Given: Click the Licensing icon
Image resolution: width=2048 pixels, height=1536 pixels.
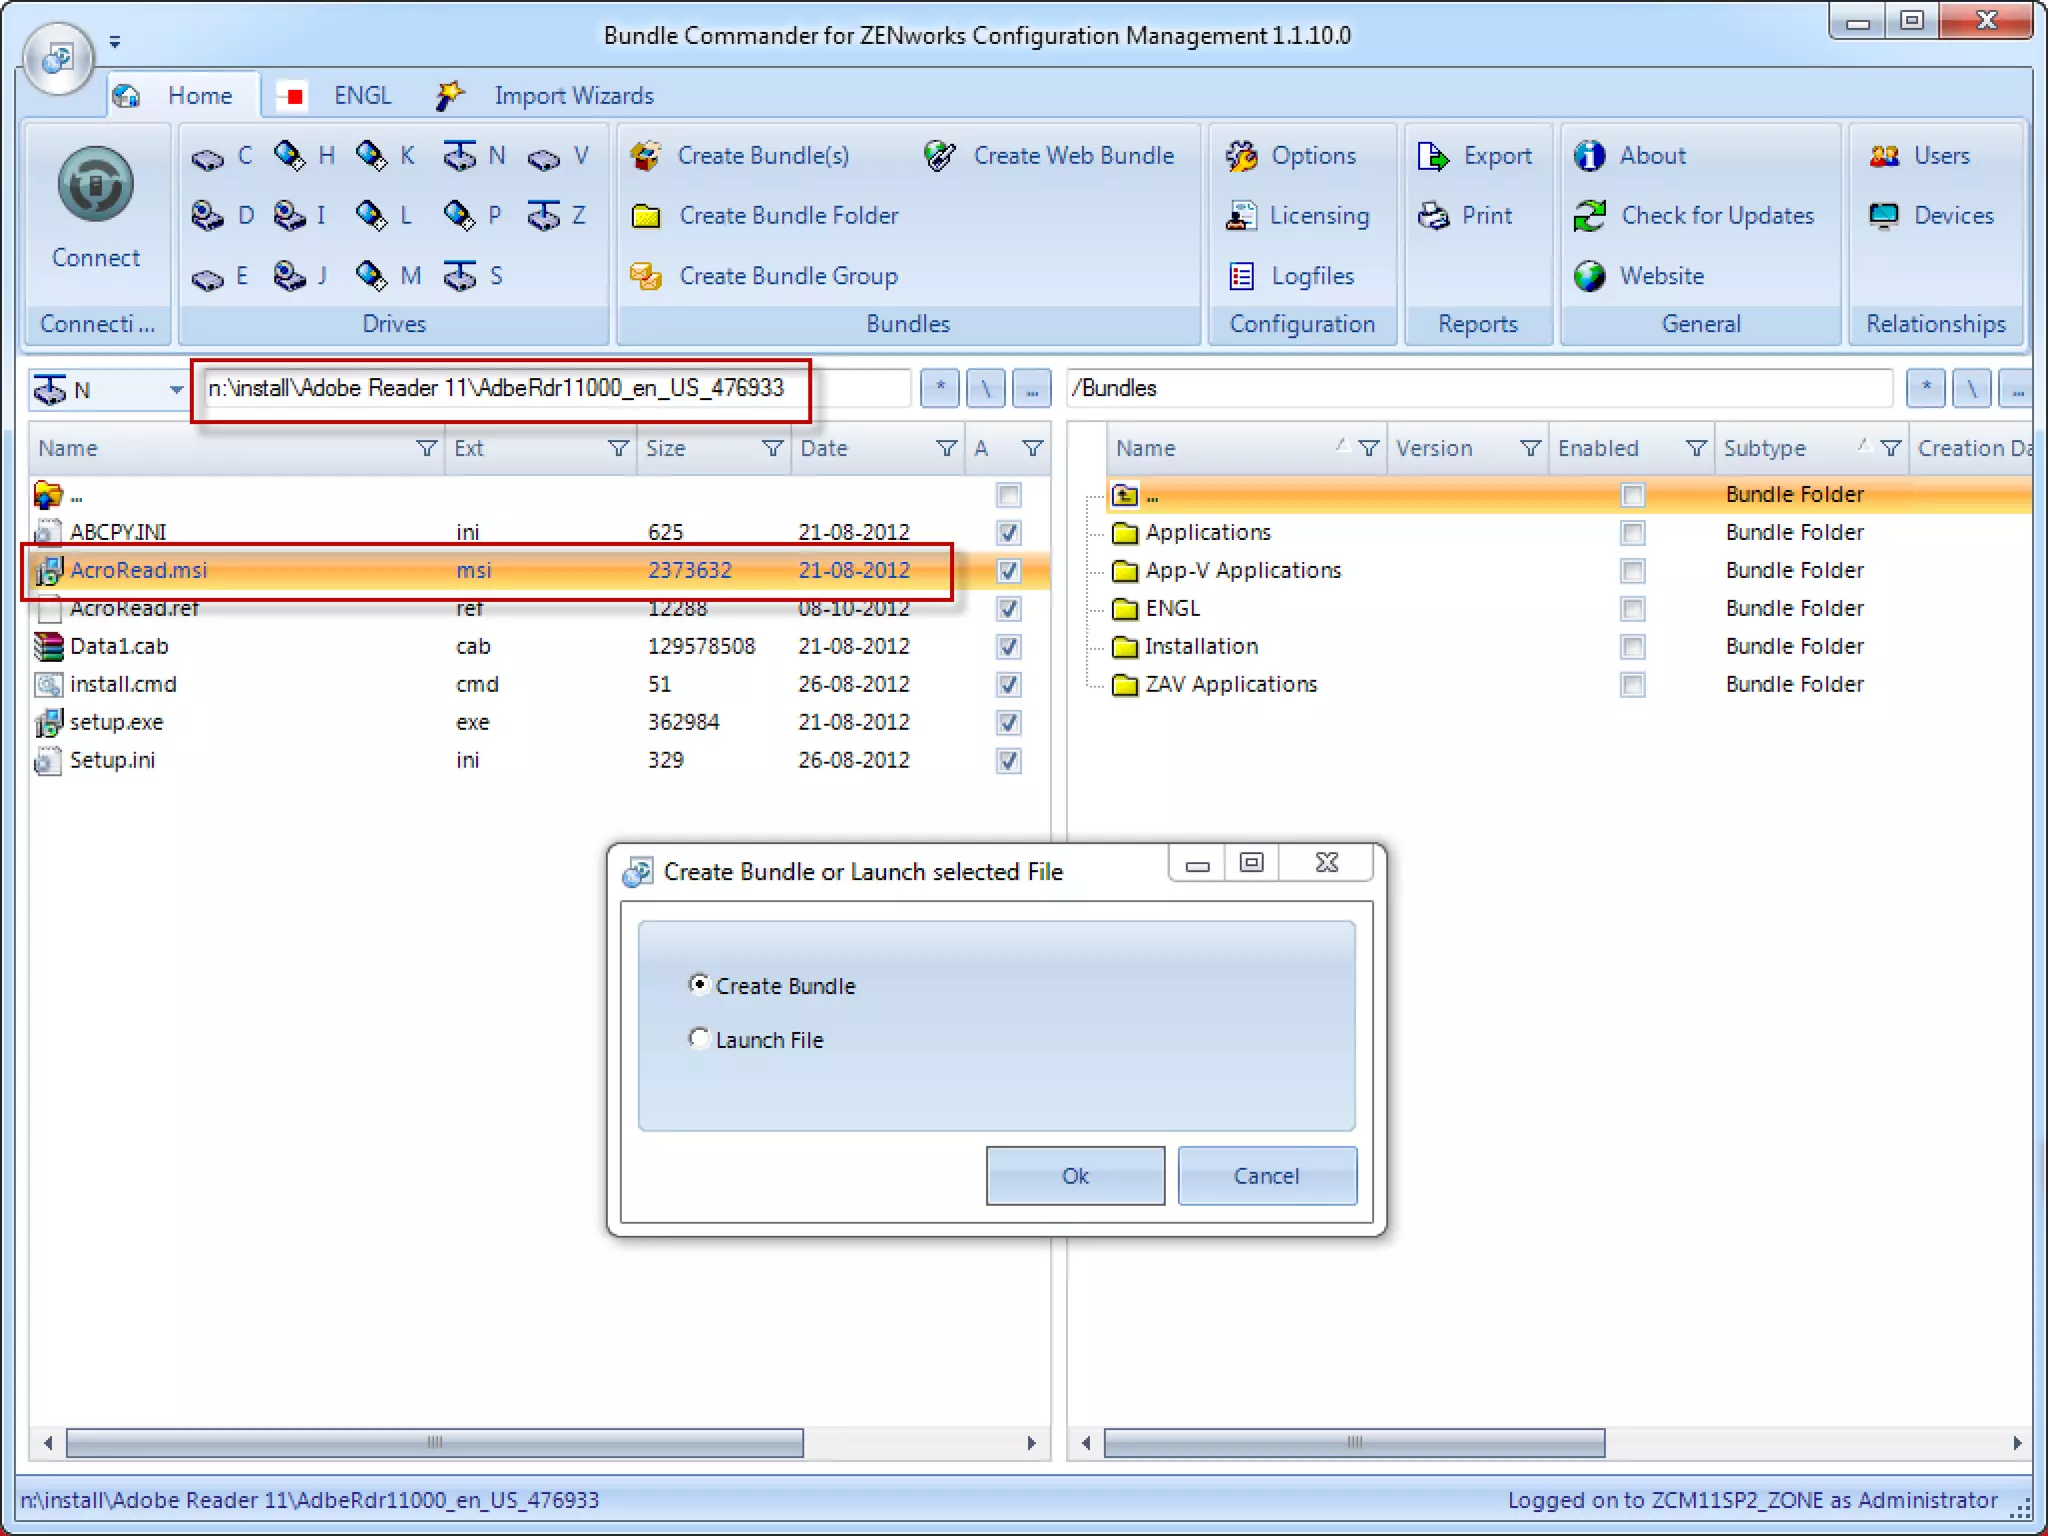Looking at the screenshot, I should (1242, 216).
